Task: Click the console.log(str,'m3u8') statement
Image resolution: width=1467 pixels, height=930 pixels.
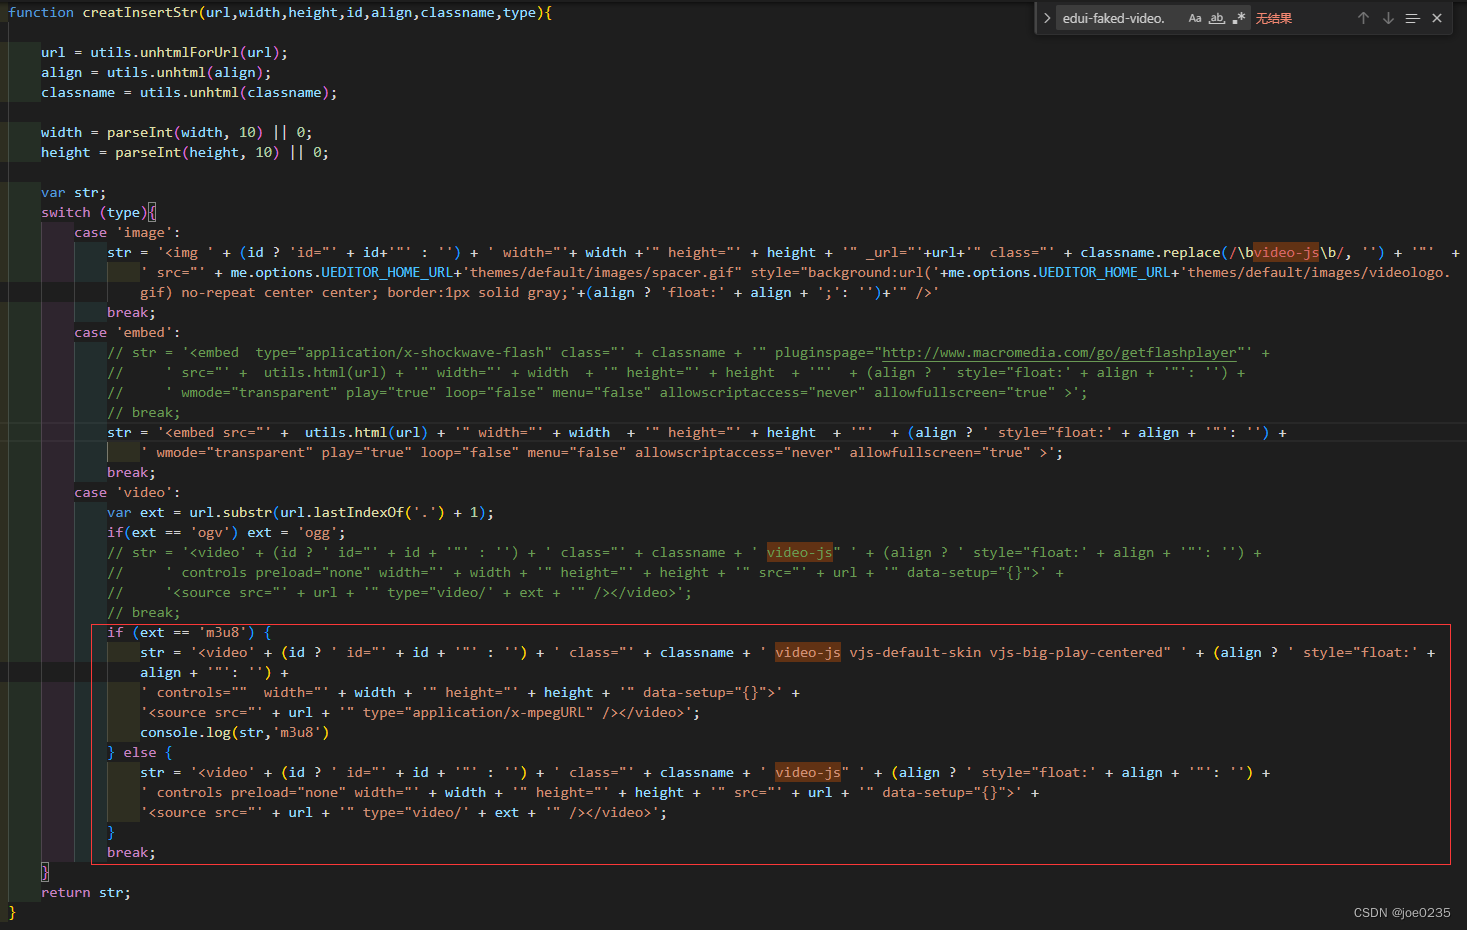Action: [234, 732]
